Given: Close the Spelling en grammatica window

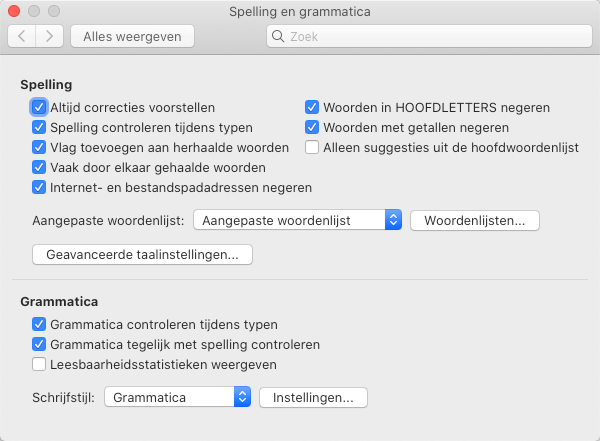Looking at the screenshot, I should (x=14, y=11).
